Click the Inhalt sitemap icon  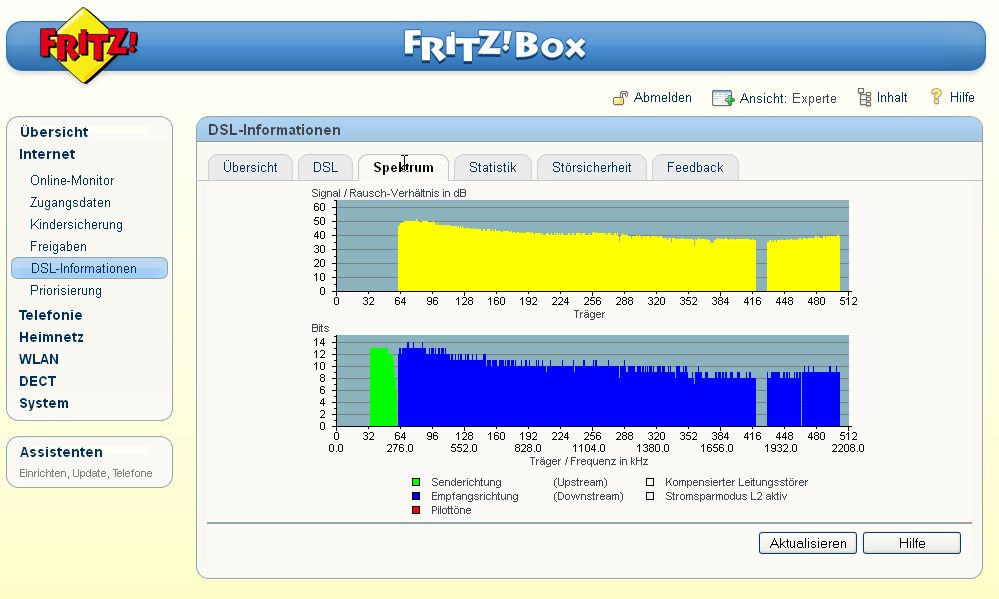(865, 97)
